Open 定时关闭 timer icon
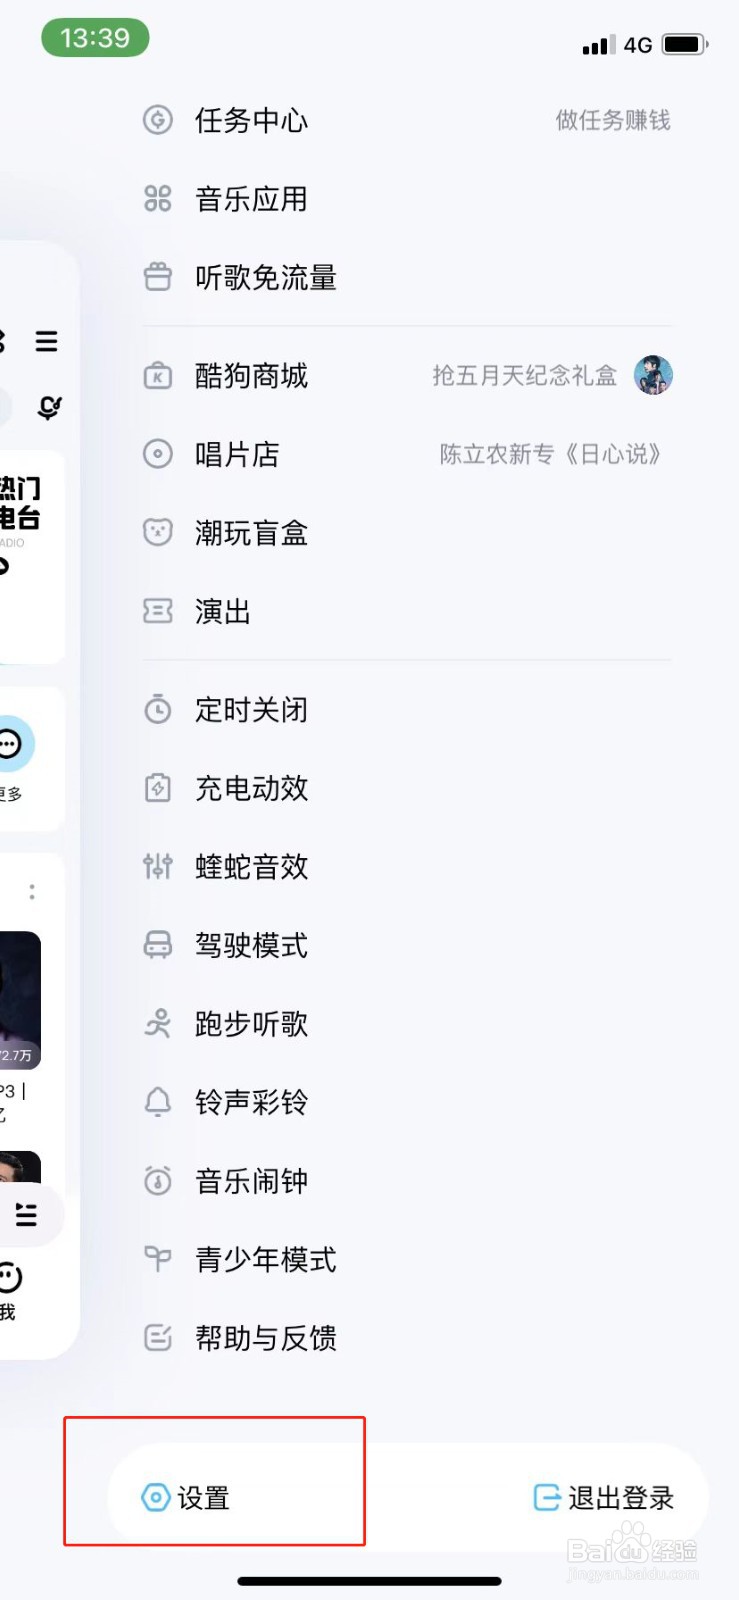 [158, 710]
